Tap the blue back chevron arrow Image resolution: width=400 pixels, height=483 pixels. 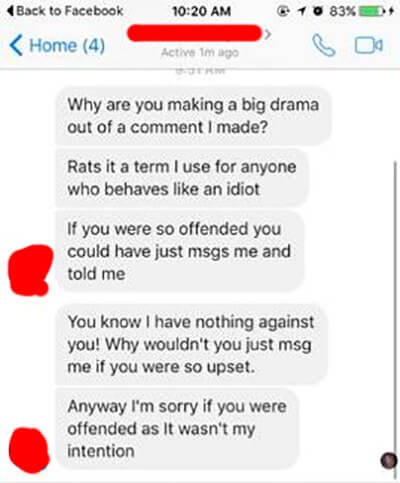pos(16,45)
